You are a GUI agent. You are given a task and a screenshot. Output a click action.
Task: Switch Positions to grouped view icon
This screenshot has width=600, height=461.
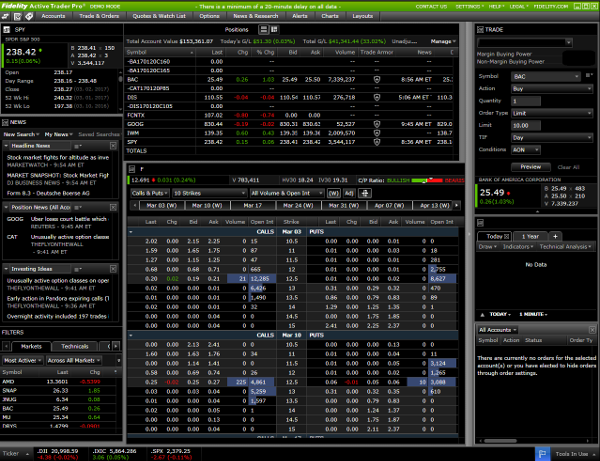[274, 29]
